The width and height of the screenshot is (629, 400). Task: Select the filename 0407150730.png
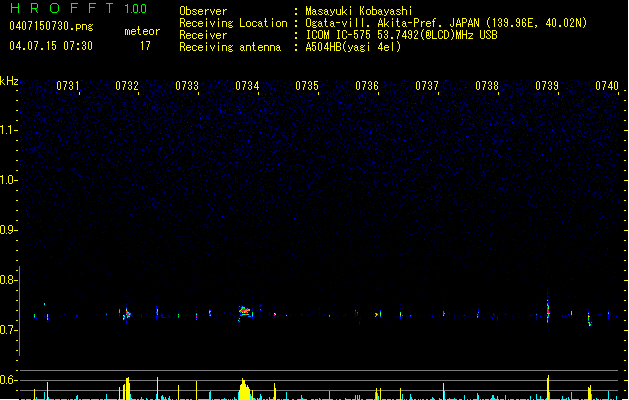tap(51, 26)
